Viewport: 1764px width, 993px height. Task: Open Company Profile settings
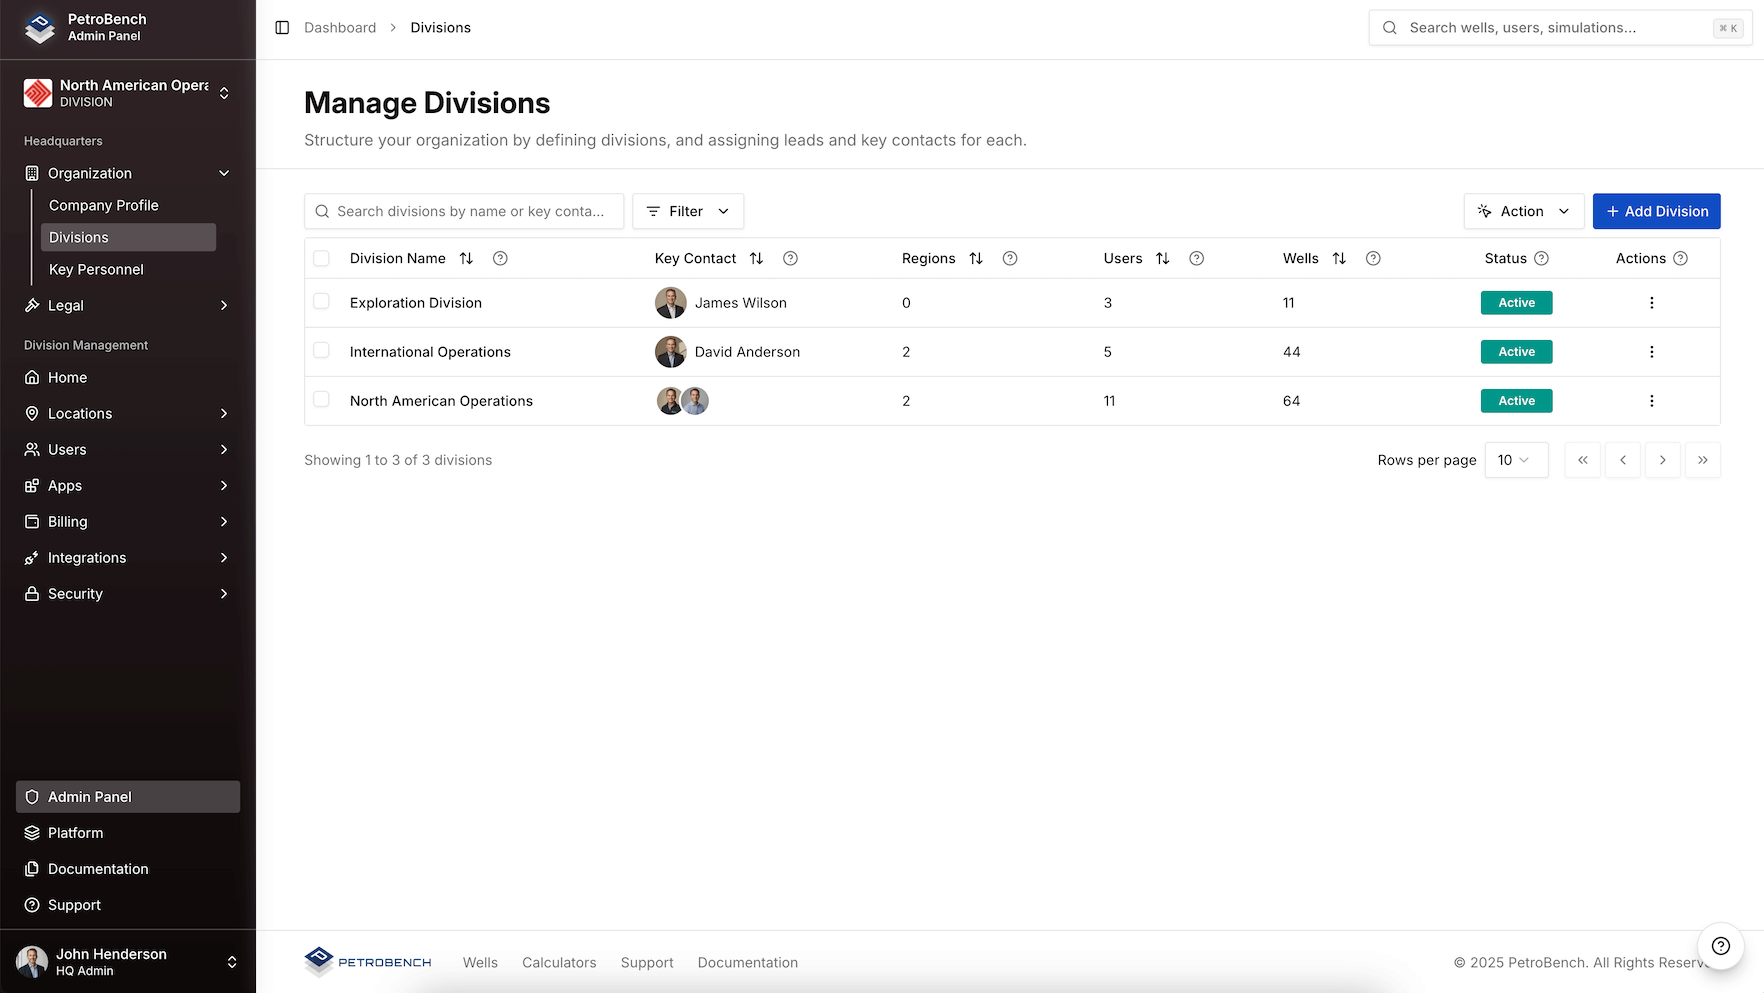click(x=103, y=205)
